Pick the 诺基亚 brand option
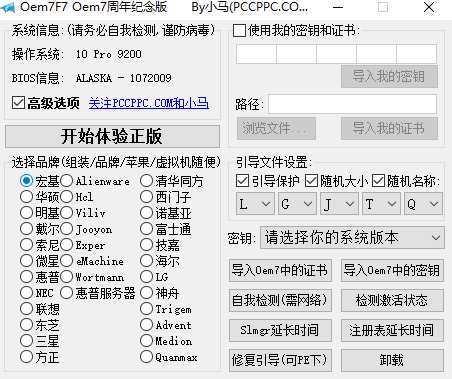 (146, 213)
